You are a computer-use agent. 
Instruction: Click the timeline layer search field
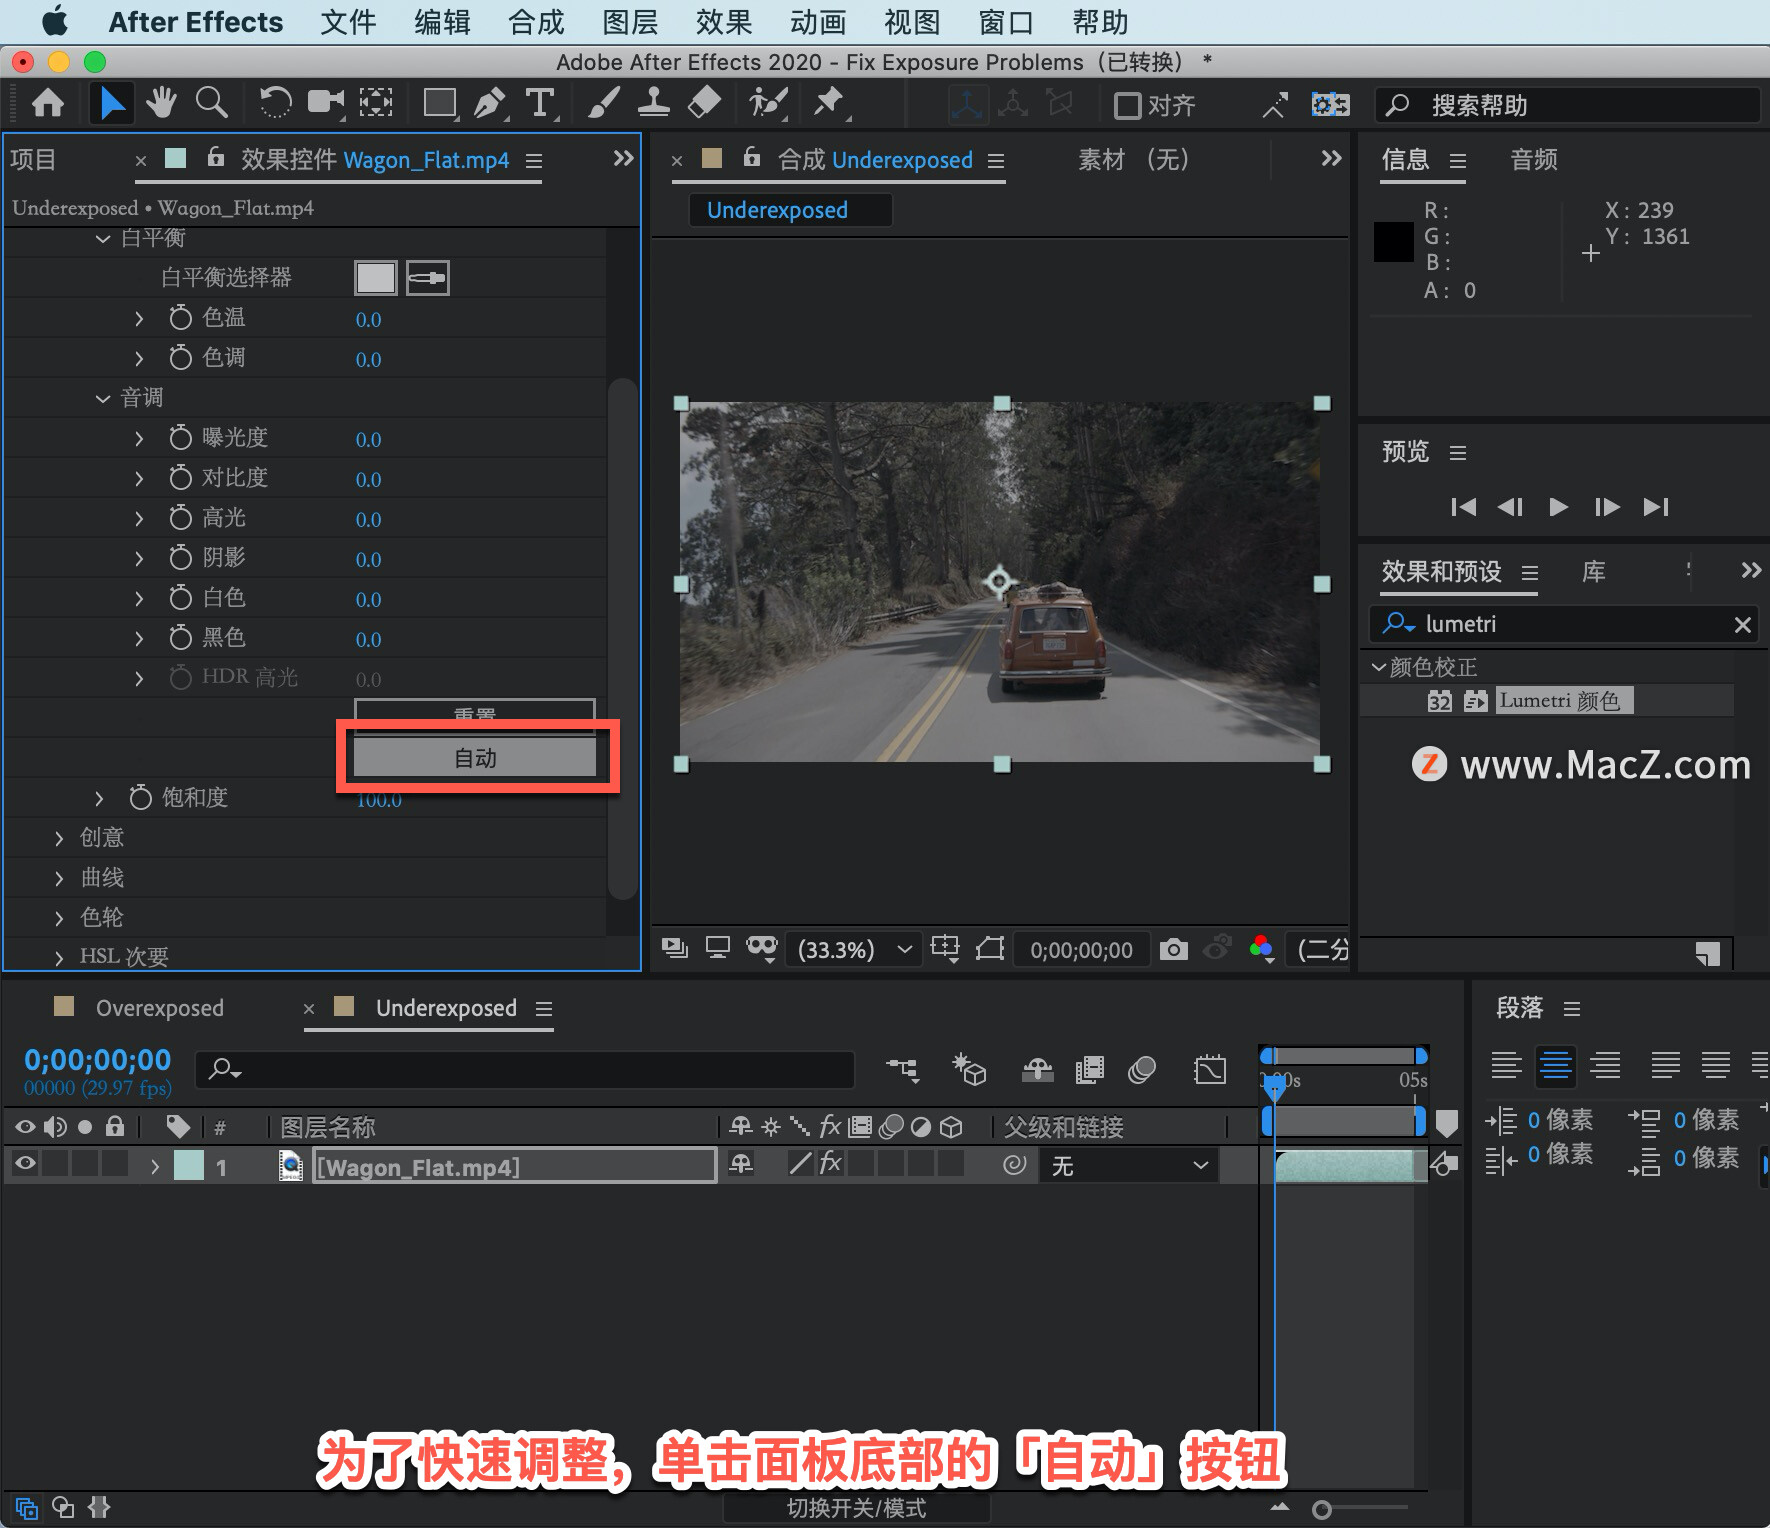click(525, 1069)
